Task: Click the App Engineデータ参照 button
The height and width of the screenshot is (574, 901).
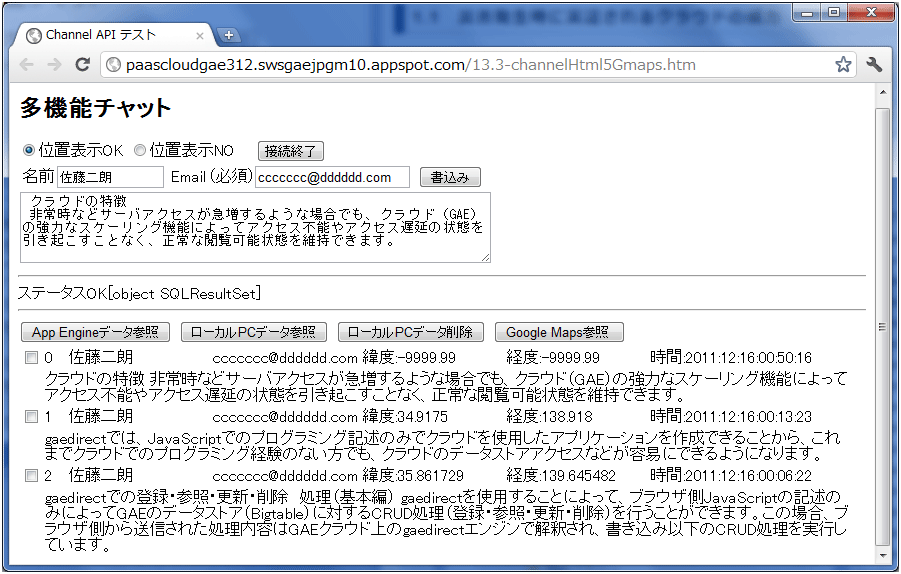Action: pyautogui.click(x=95, y=332)
